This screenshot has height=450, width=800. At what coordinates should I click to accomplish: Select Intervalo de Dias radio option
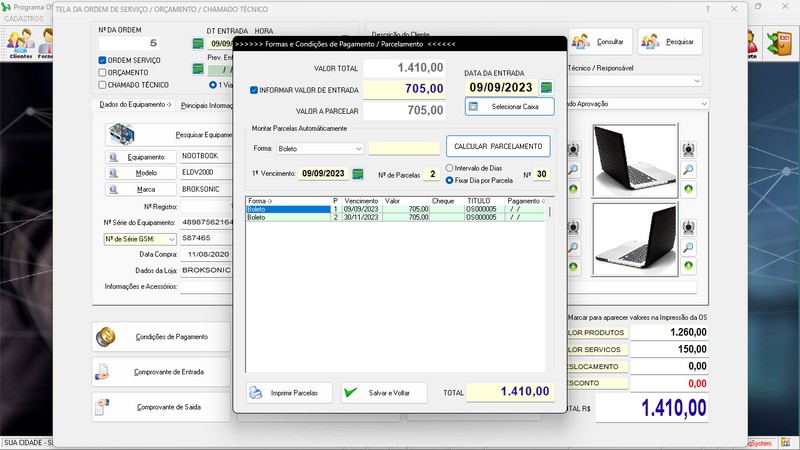(x=450, y=168)
